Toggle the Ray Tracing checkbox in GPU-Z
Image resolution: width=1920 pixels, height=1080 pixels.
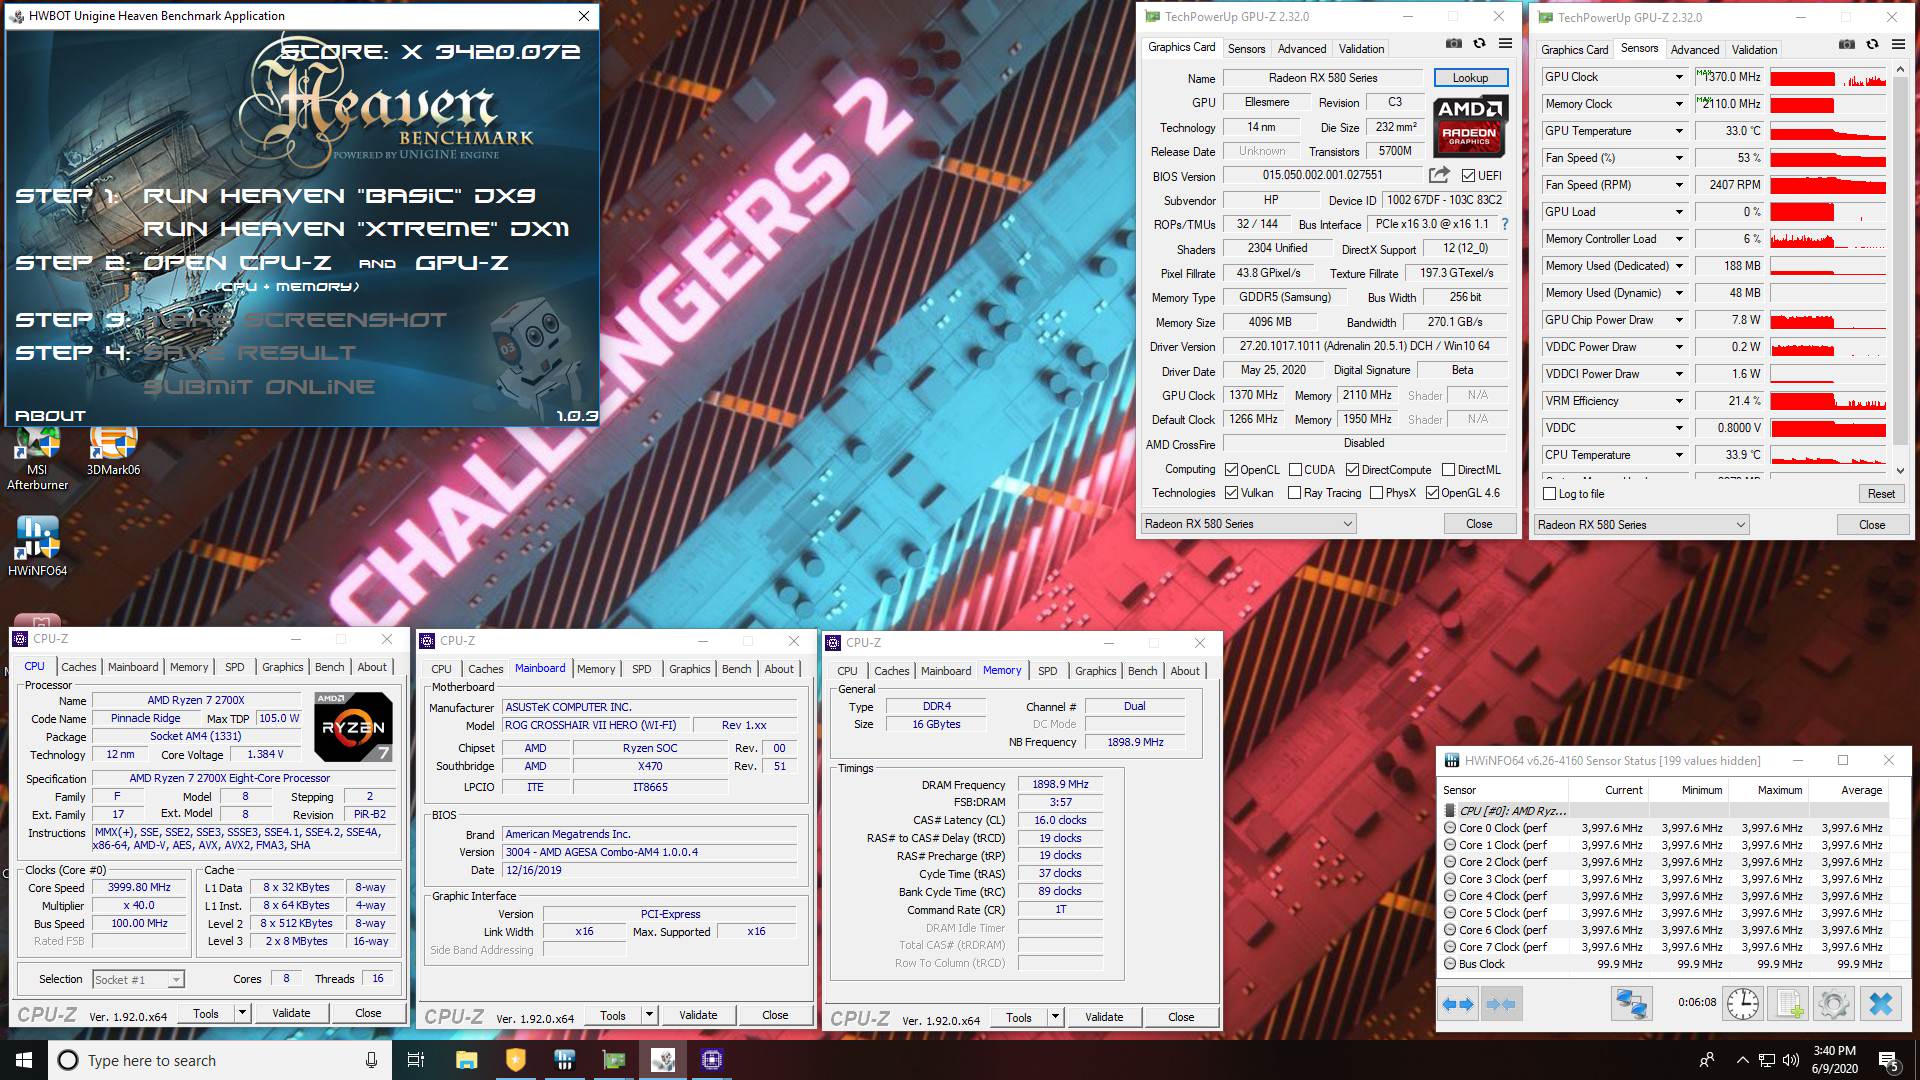coord(1295,493)
